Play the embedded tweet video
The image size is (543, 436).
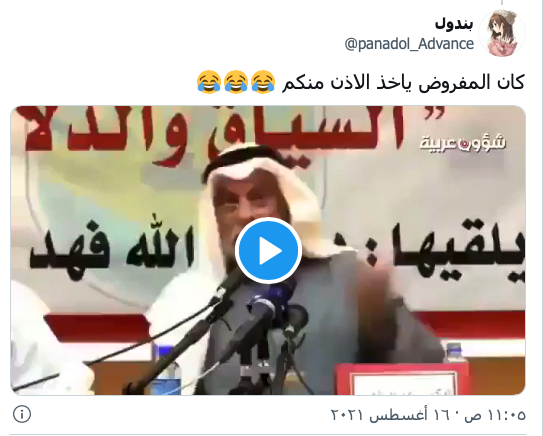[268, 251]
